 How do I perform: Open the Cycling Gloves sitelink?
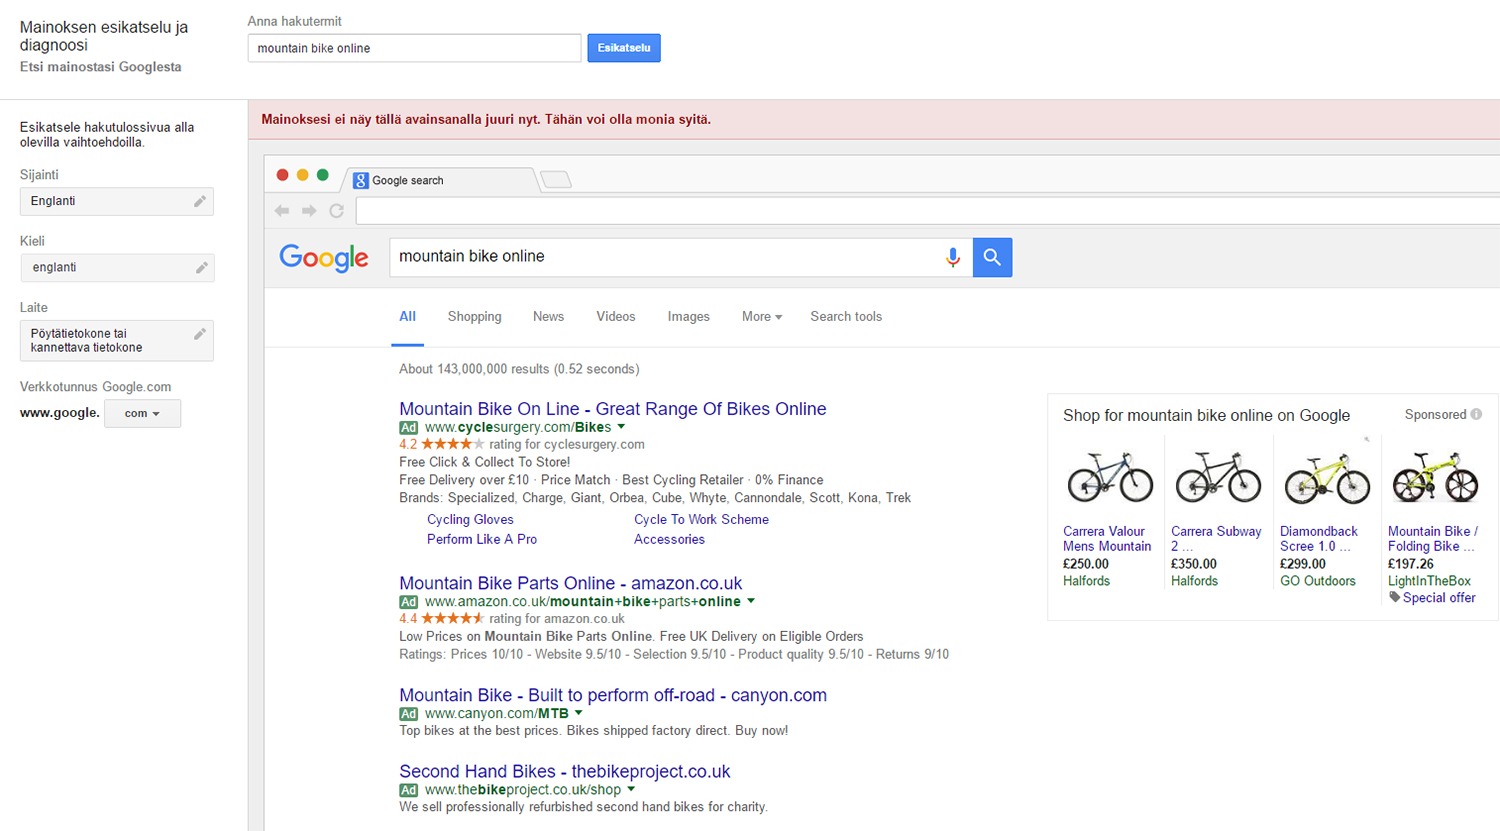click(470, 519)
